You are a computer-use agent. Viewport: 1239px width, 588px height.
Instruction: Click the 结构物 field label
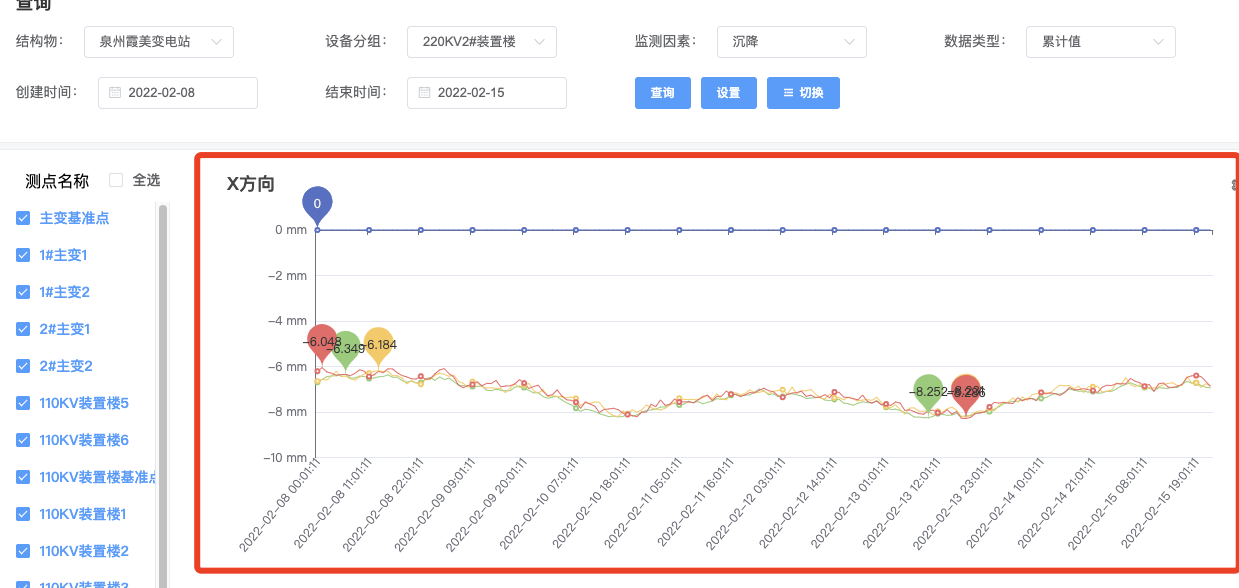(x=39, y=42)
